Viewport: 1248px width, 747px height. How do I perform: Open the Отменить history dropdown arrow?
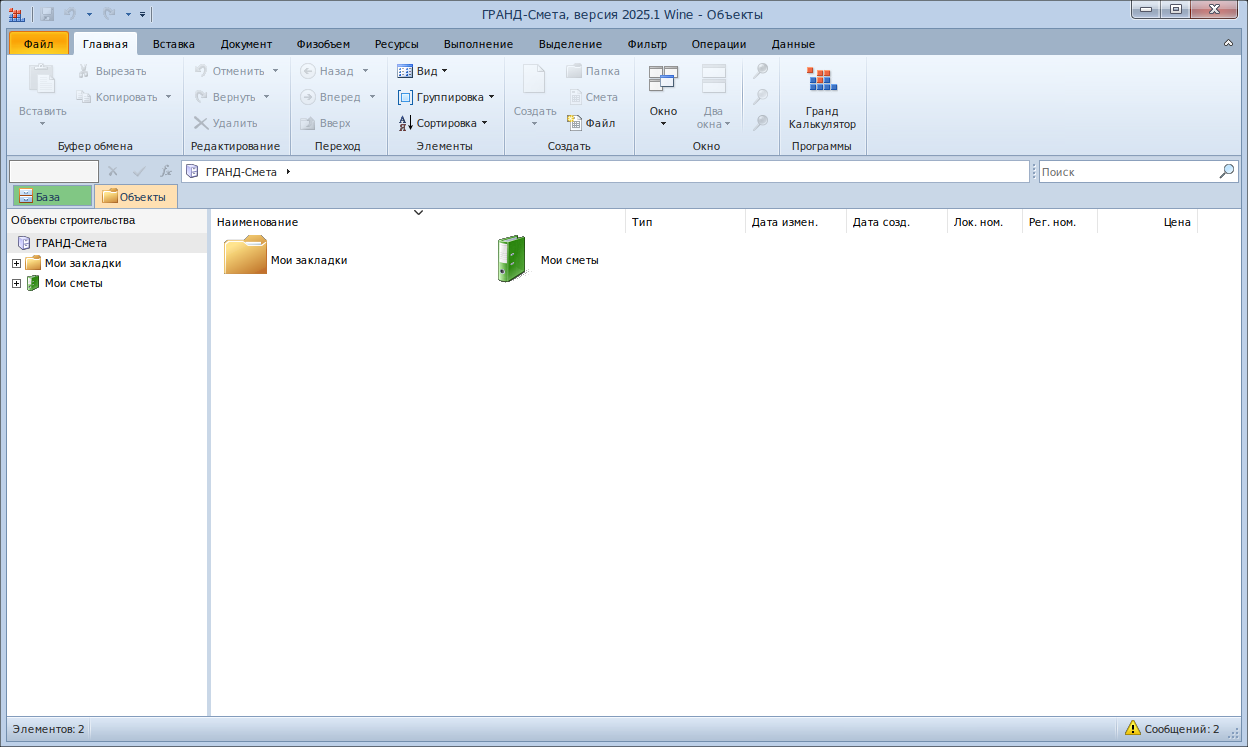[275, 71]
